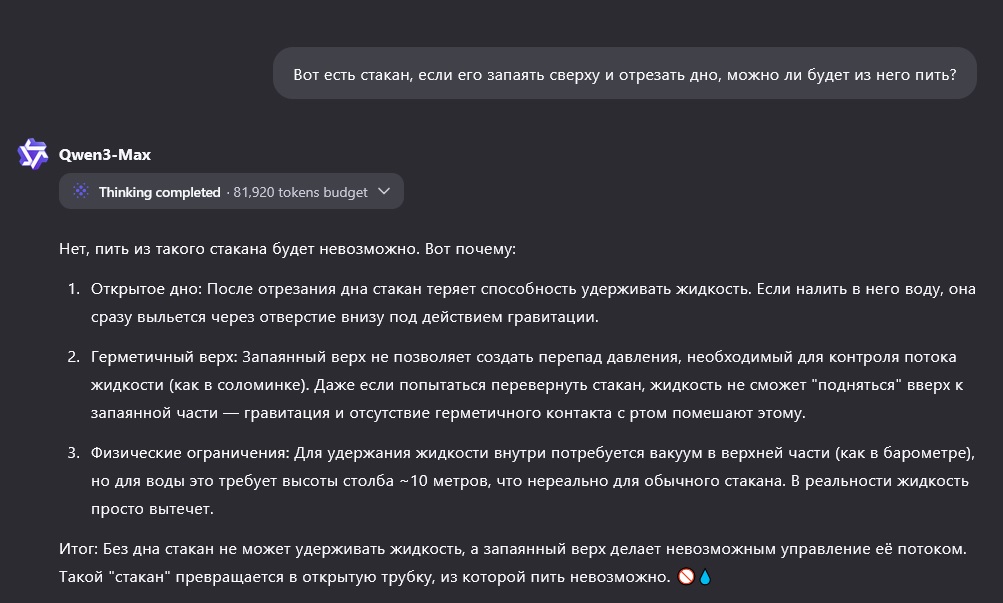Click the list number 2 marker
Viewport: 1003px width, 603px height.
tap(73, 357)
